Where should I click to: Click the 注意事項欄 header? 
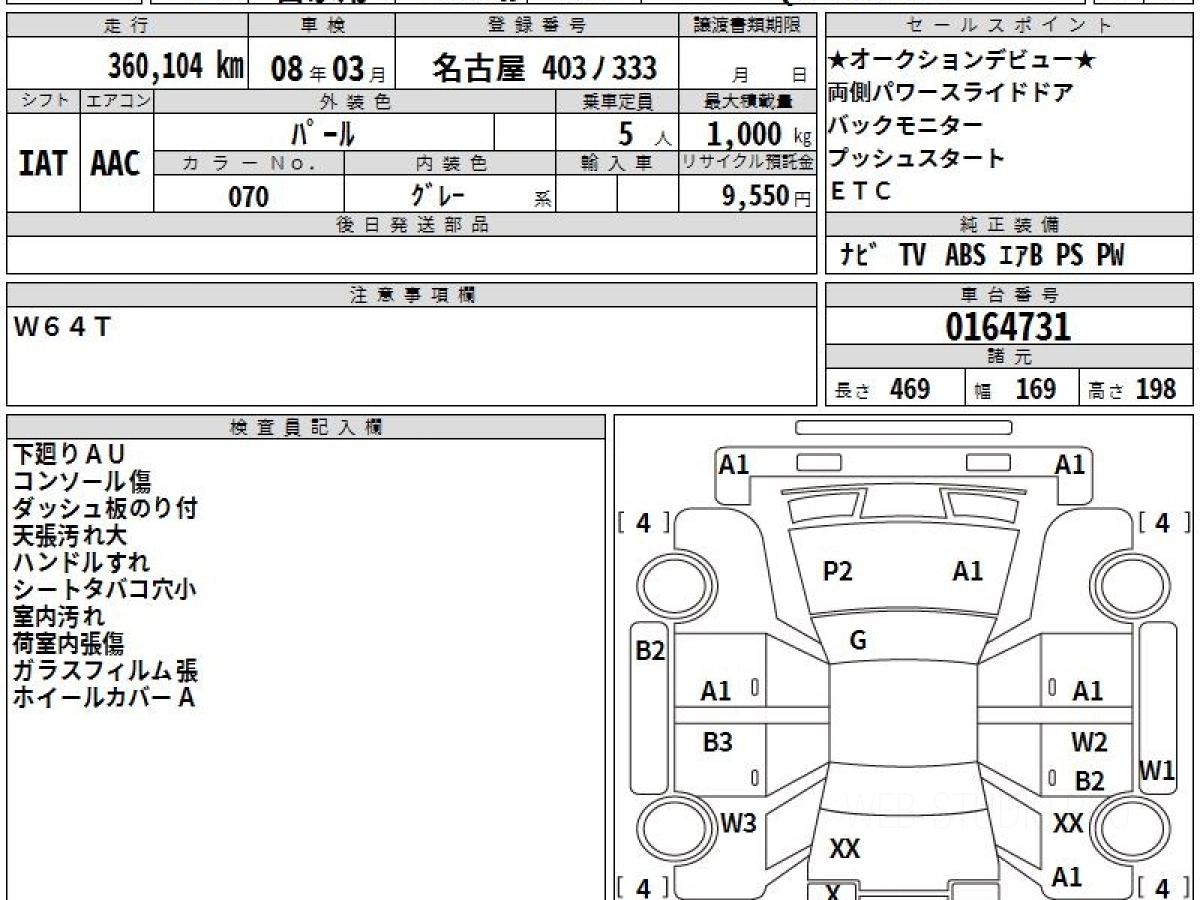411,295
